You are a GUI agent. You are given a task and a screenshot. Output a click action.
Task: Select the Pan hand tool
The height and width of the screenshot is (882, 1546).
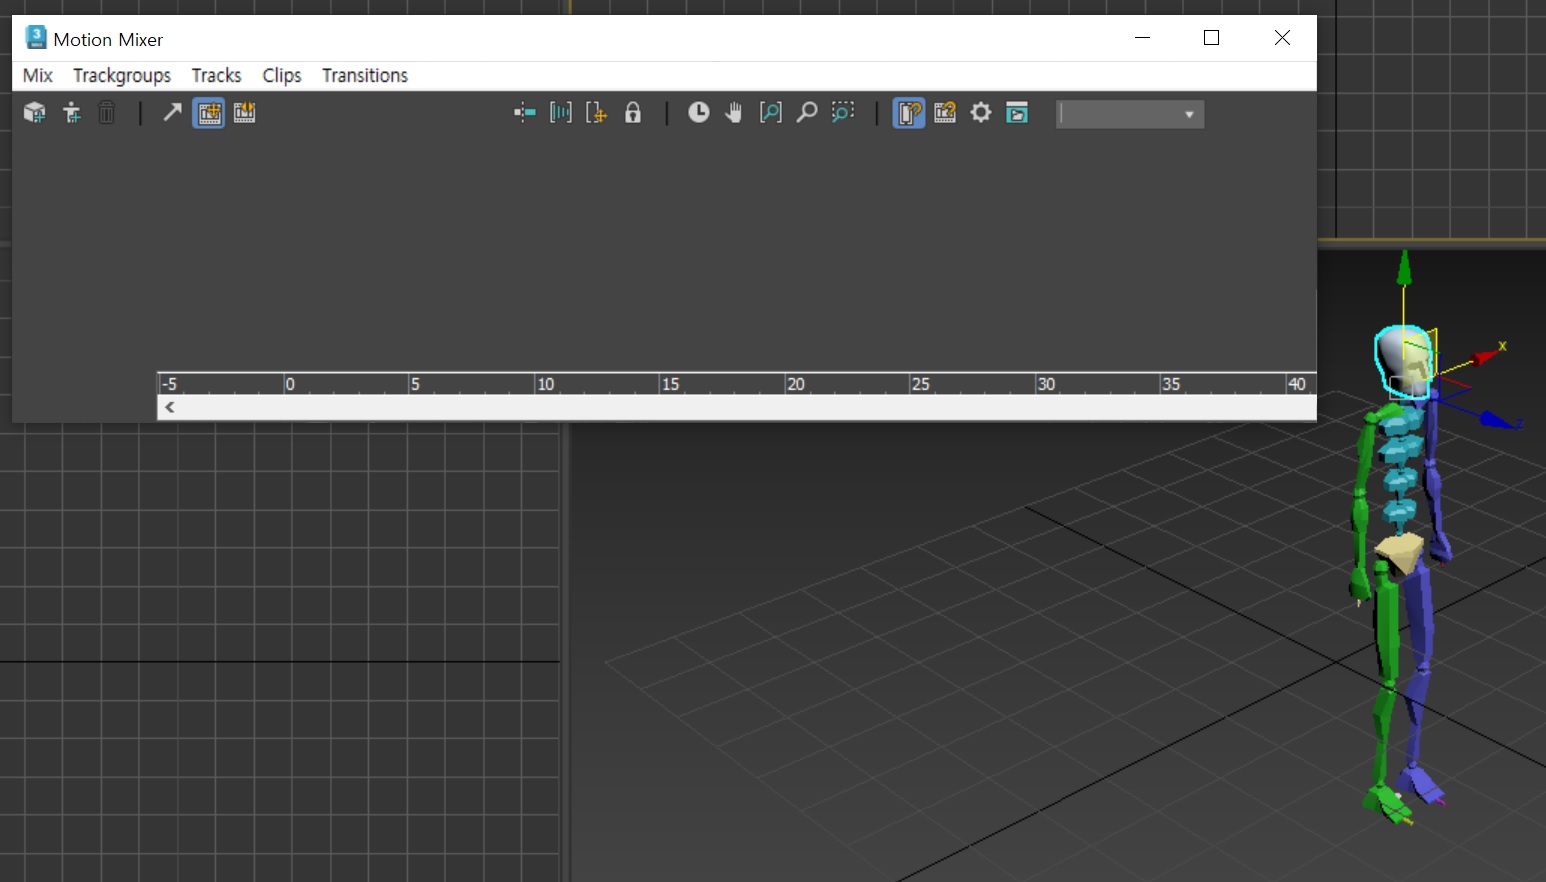click(x=734, y=112)
